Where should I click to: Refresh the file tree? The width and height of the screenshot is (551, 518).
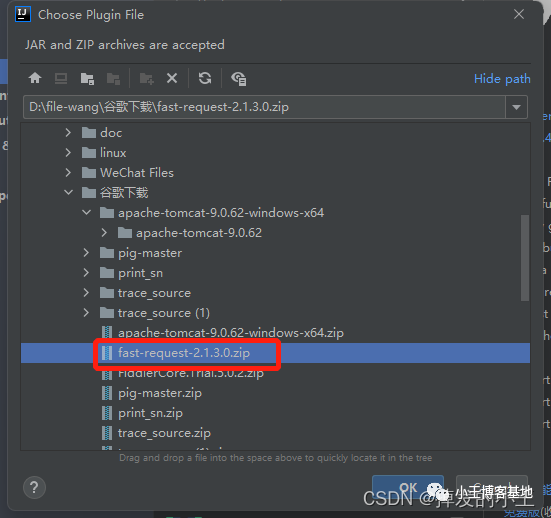[205, 78]
